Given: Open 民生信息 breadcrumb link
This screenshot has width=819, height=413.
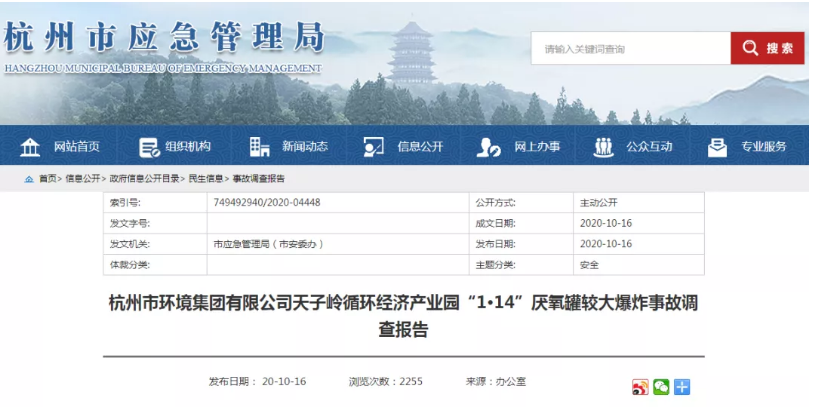Looking at the screenshot, I should [x=206, y=179].
